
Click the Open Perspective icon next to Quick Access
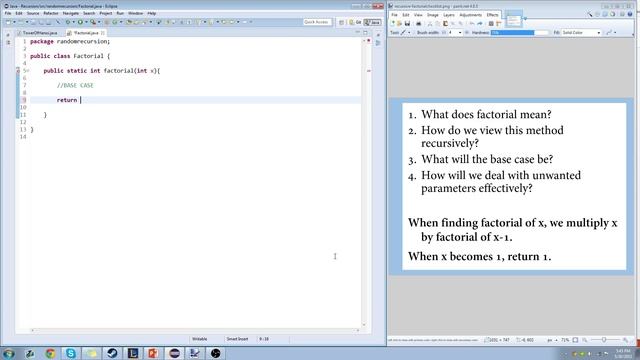[x=341, y=22]
